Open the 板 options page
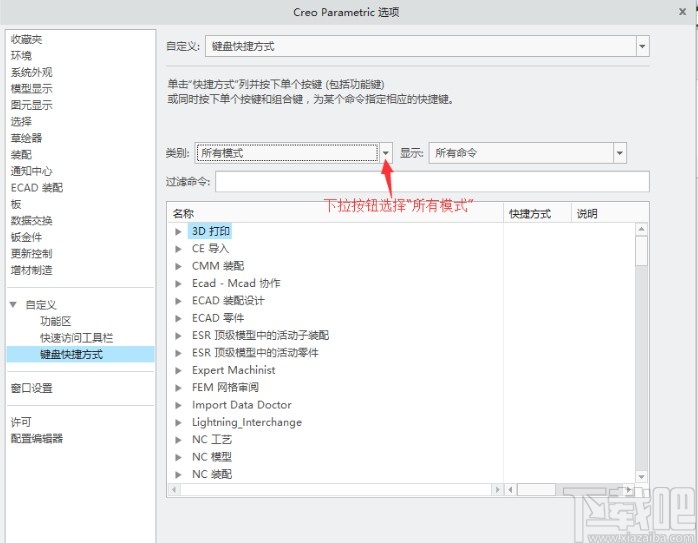 [16, 204]
